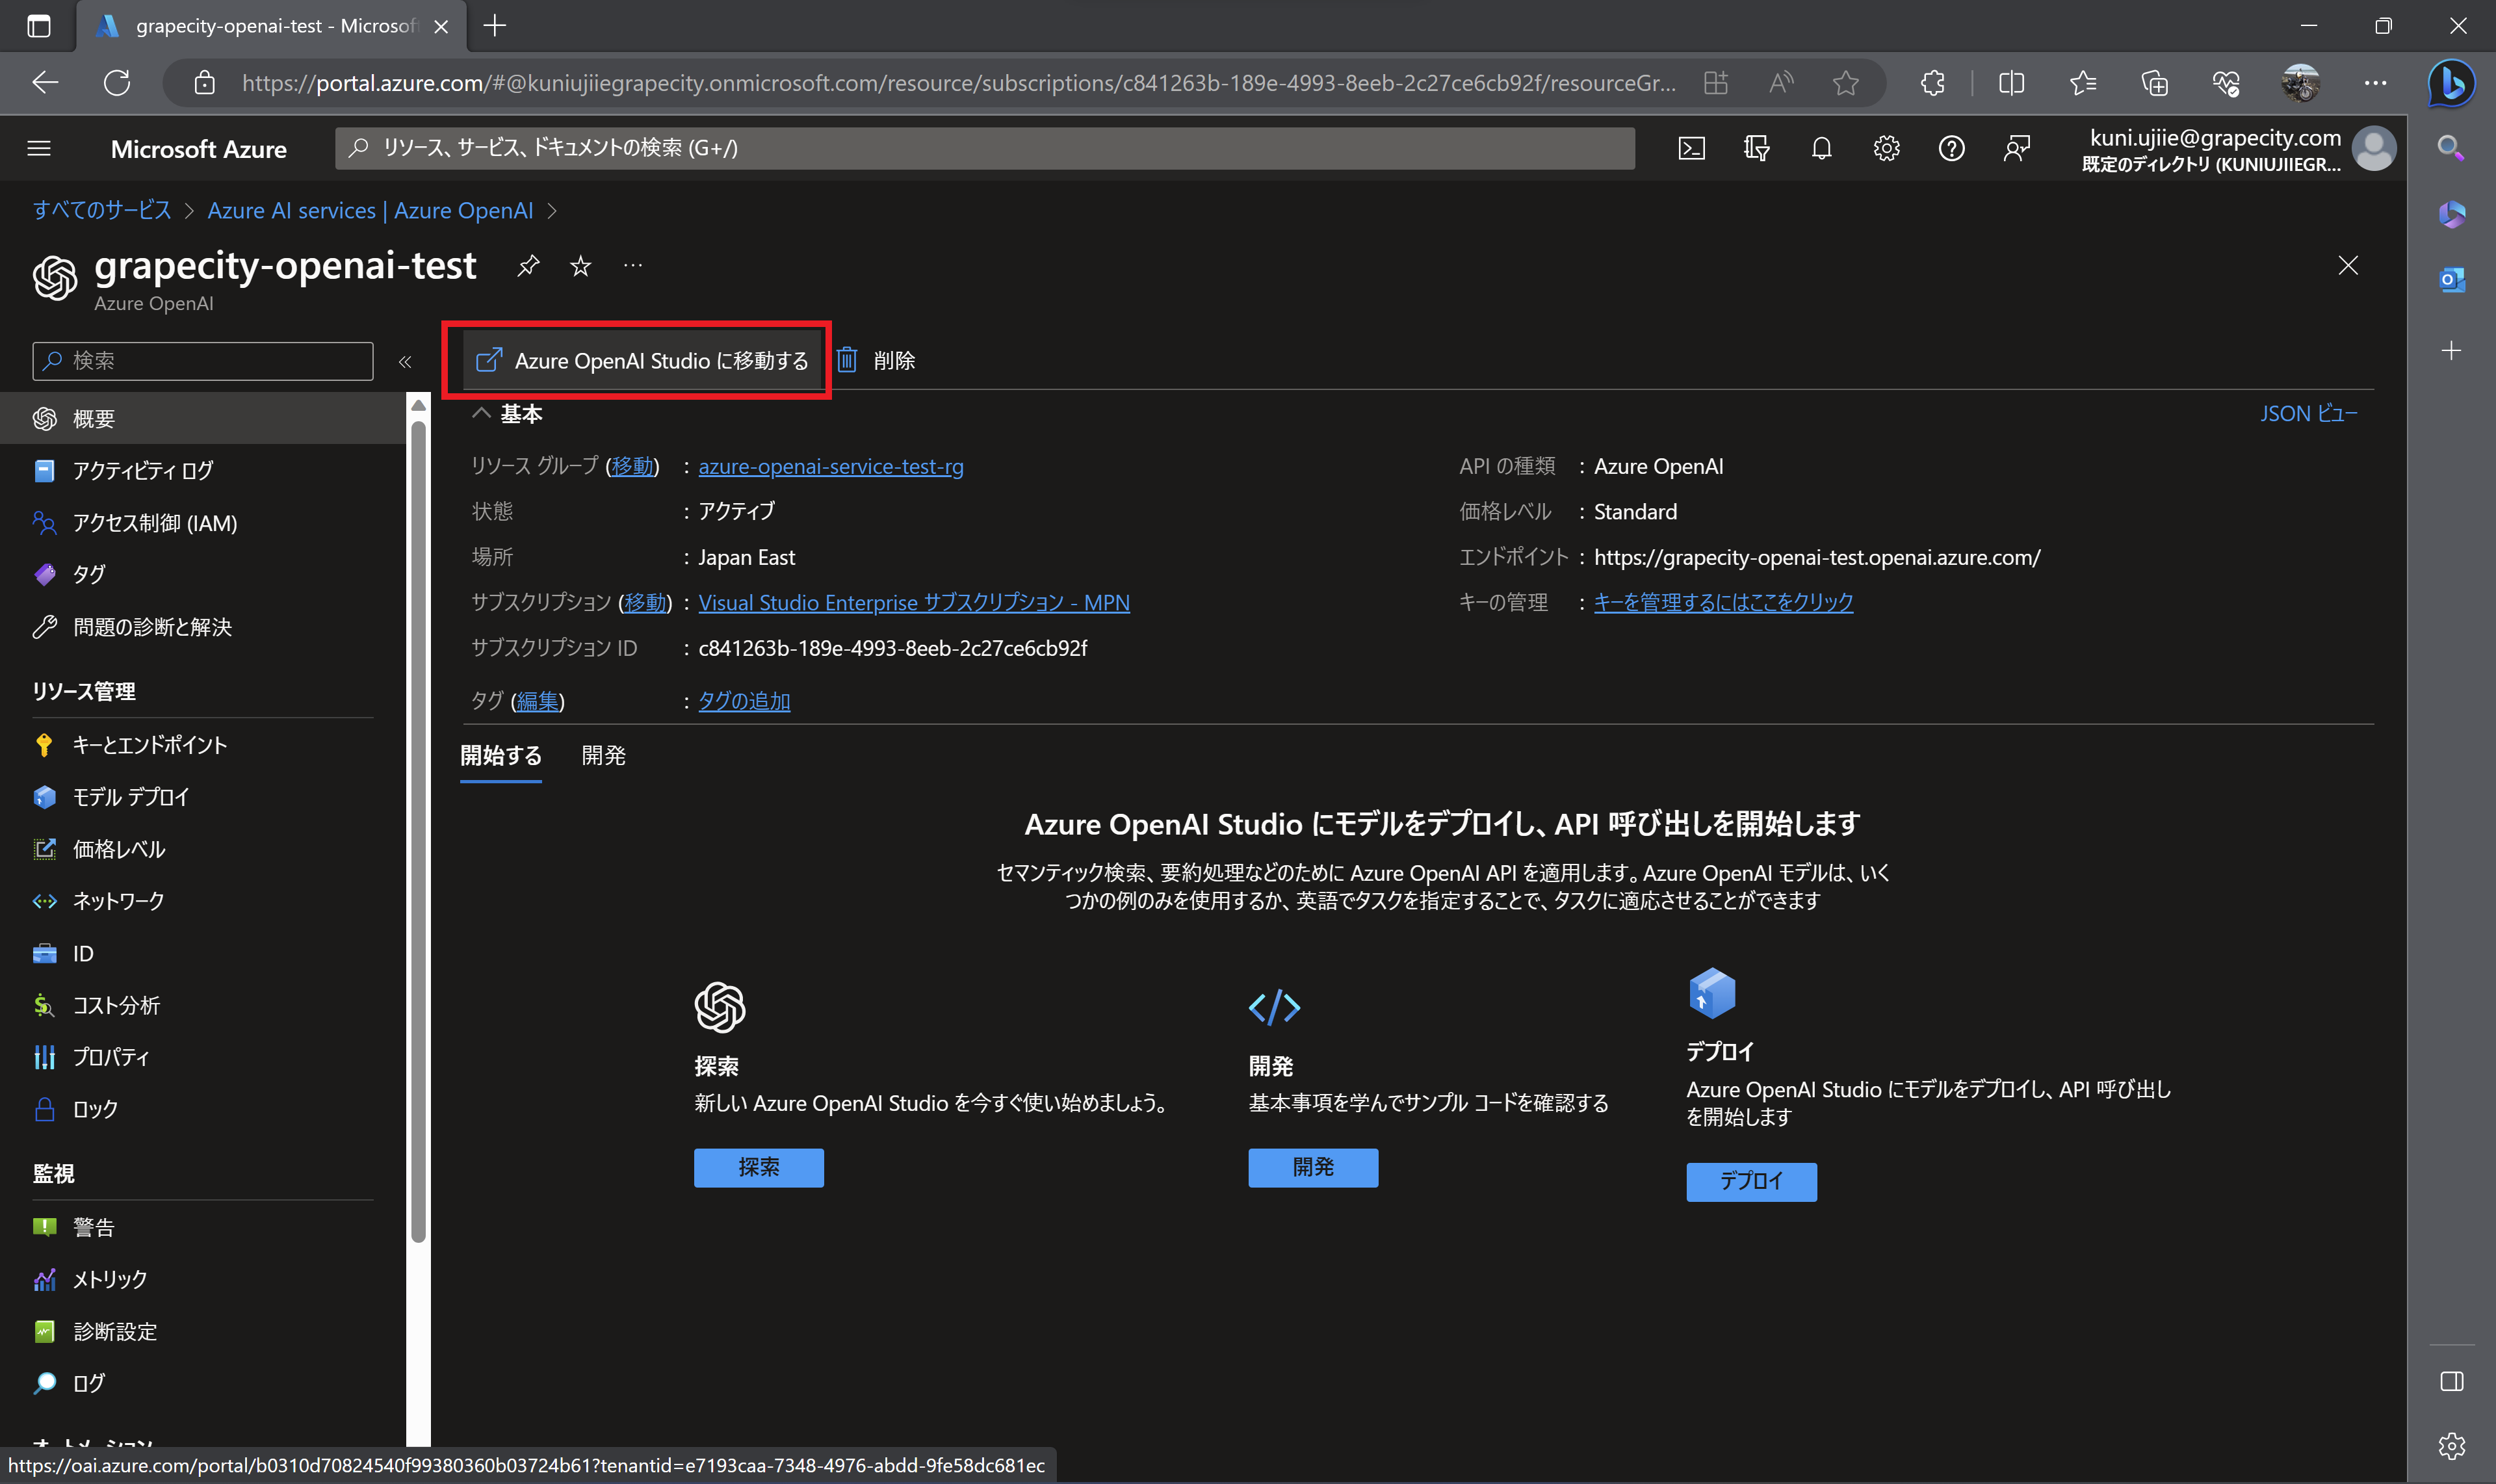This screenshot has height=1484, width=2496.
Task: Focus the portal global search box
Action: [x=985, y=148]
